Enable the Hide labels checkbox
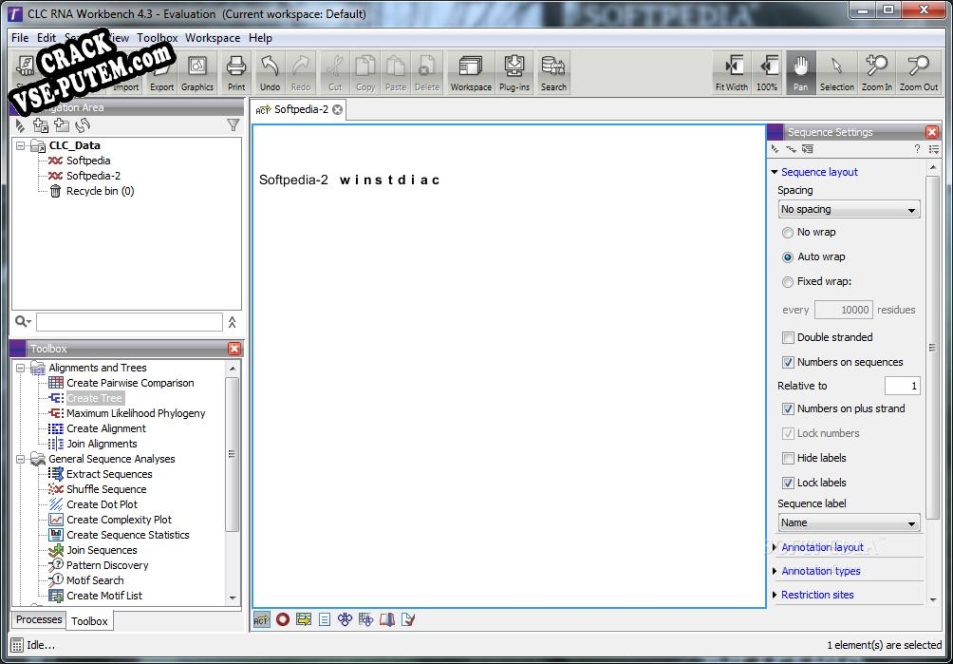 (x=788, y=458)
